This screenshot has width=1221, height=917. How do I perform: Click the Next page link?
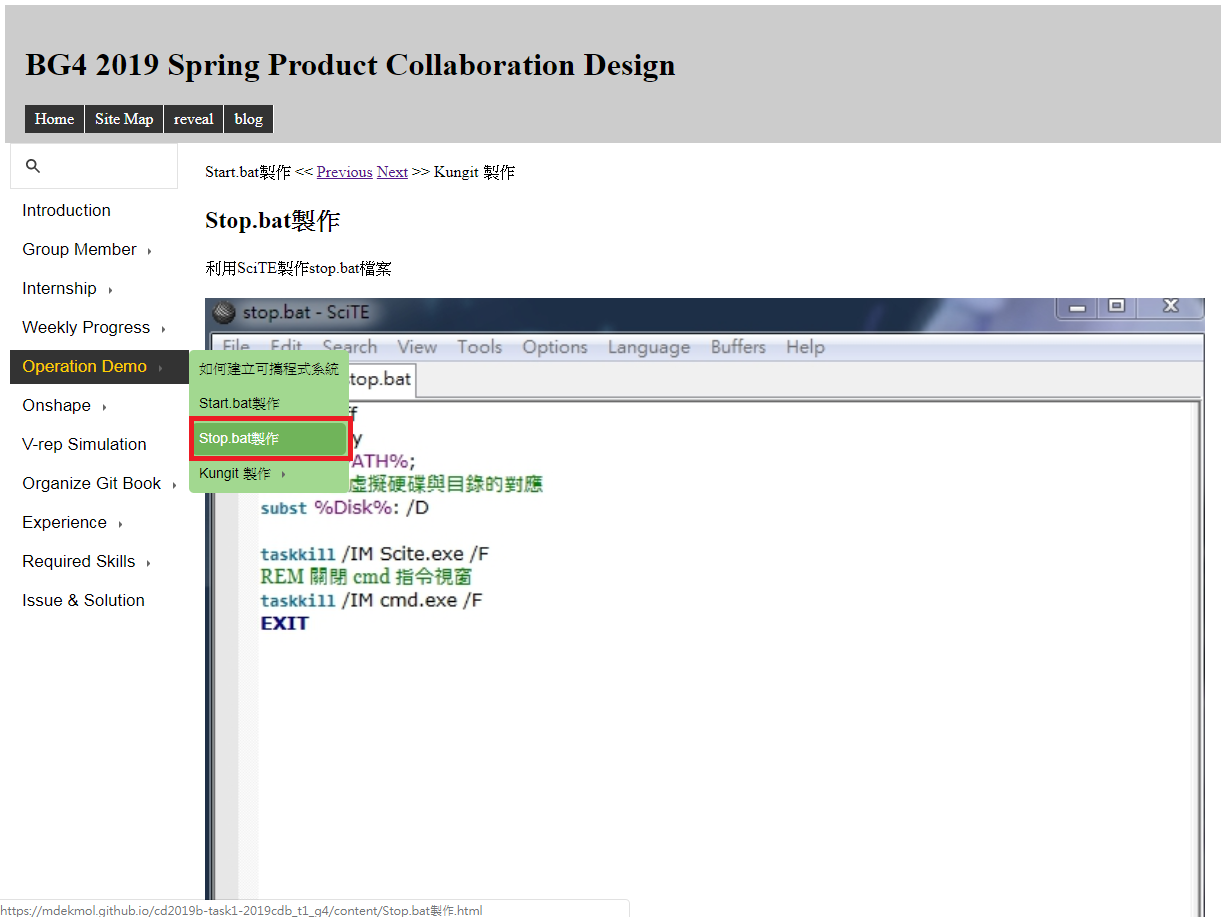pos(392,172)
